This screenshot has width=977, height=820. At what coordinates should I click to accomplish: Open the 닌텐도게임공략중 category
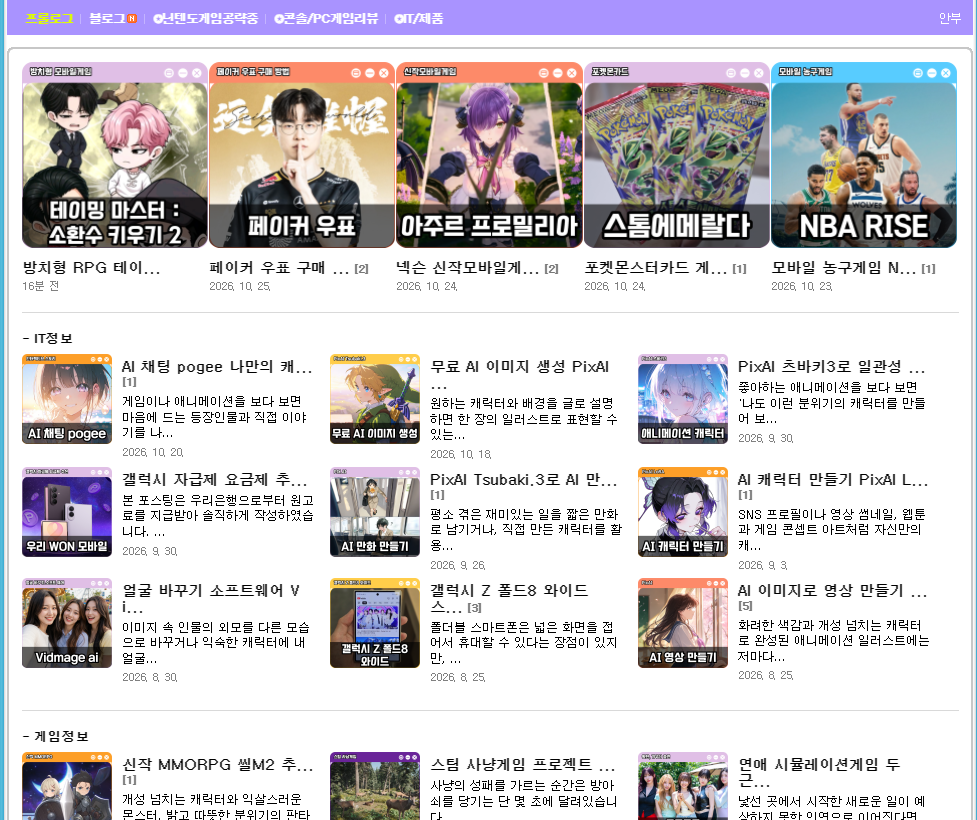tap(206, 18)
